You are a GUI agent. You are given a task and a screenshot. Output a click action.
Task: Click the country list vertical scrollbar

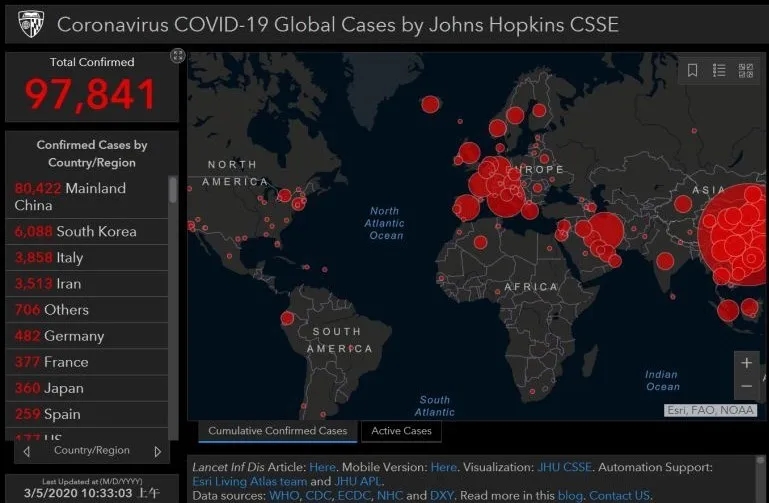[x=173, y=190]
